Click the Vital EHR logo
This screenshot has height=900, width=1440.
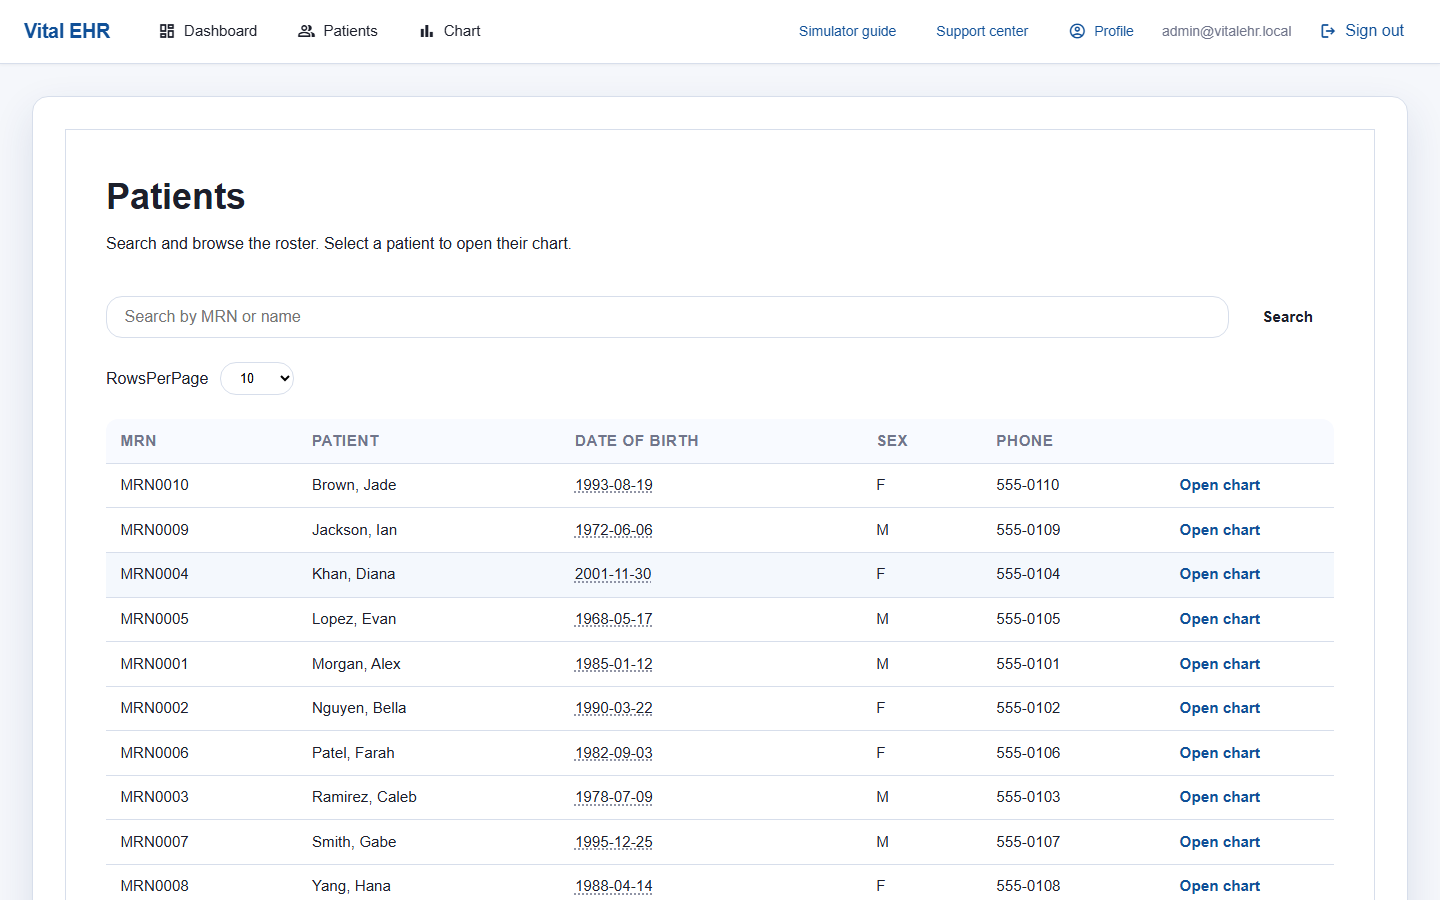(67, 30)
